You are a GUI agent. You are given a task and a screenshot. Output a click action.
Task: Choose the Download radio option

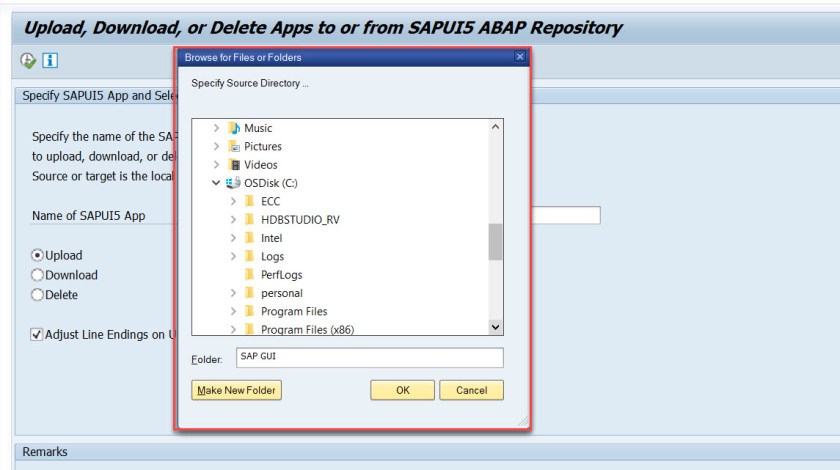(38, 275)
